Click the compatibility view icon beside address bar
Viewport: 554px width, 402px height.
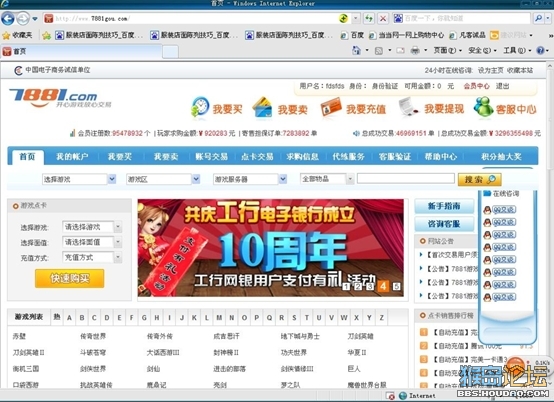point(343,18)
